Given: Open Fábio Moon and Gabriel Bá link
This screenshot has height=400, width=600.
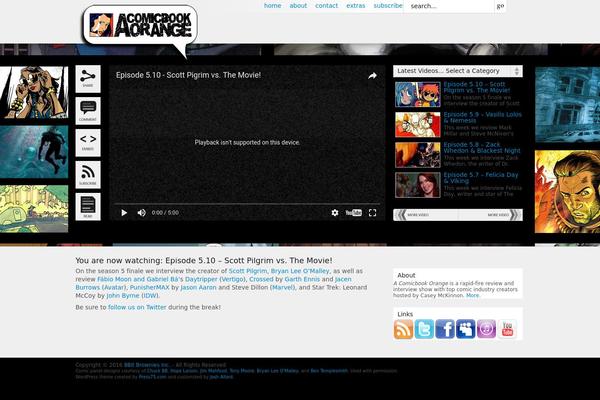Looking at the screenshot, I should [138, 279].
